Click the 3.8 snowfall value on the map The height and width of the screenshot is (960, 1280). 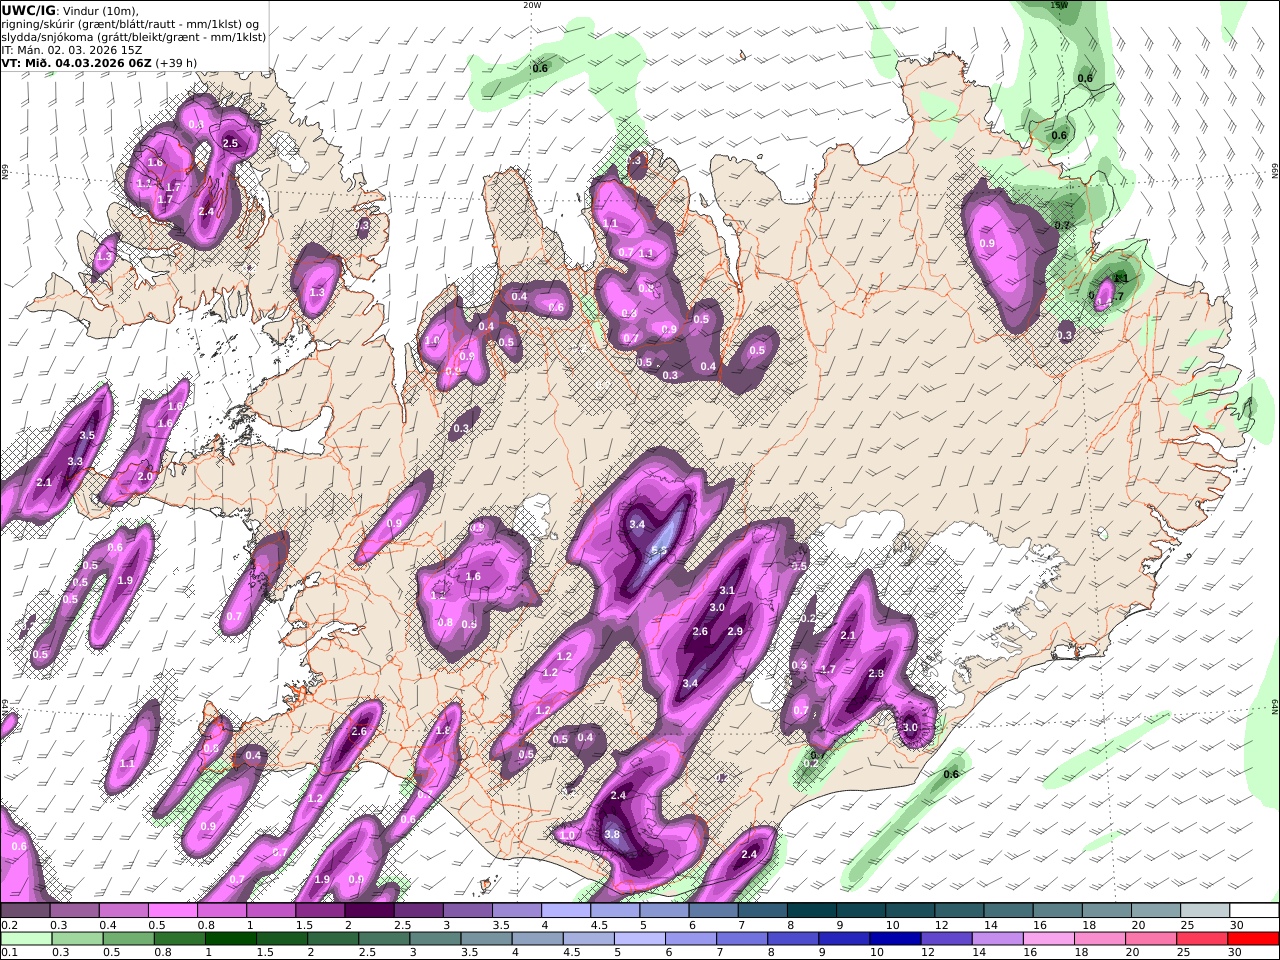[x=613, y=835]
